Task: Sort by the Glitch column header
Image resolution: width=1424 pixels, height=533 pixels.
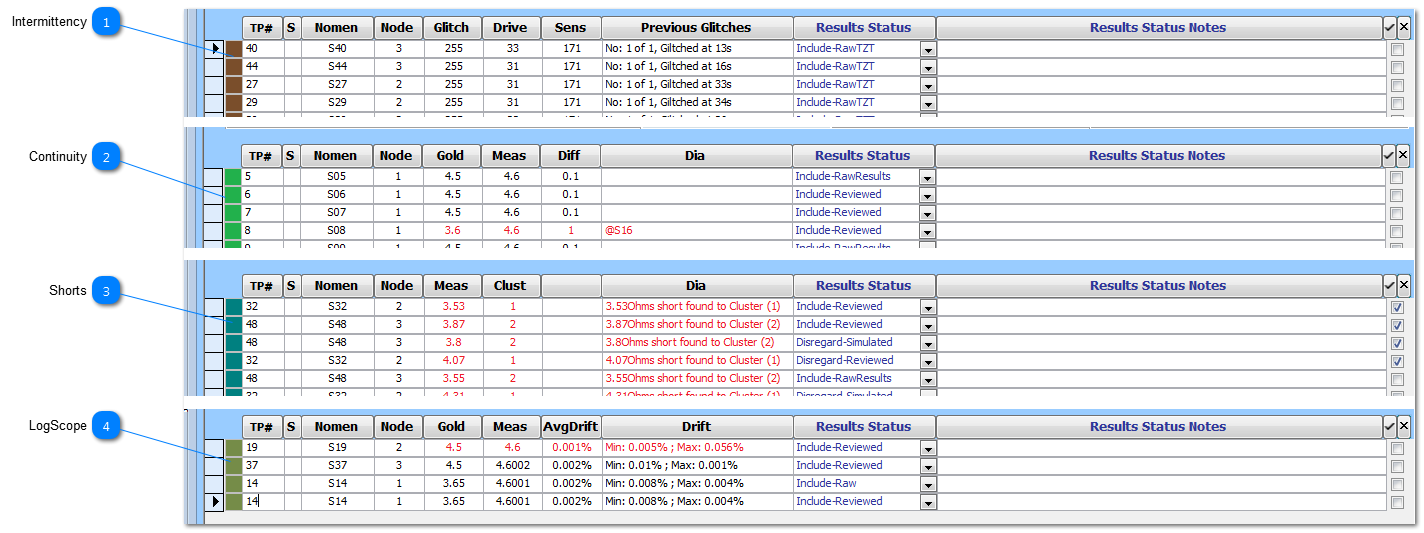Action: 451,28
